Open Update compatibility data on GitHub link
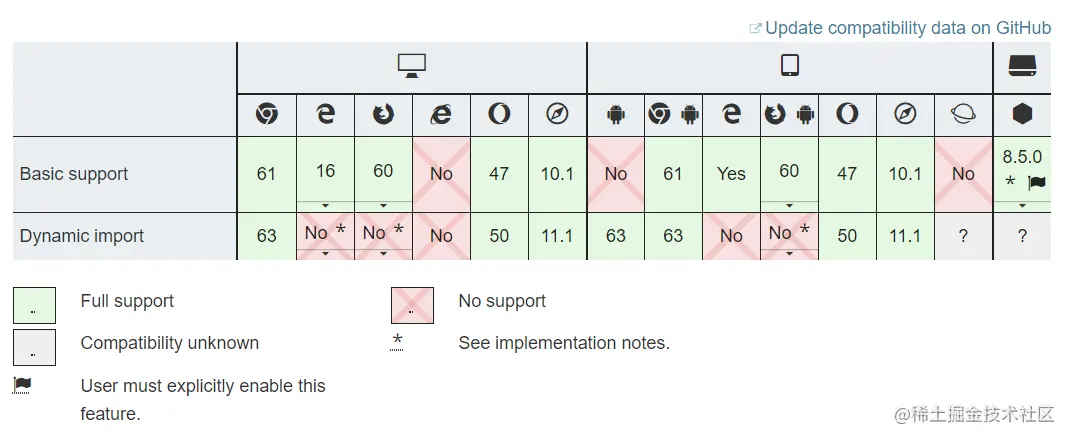Image resolution: width=1070 pixels, height=440 pixels. [x=908, y=28]
